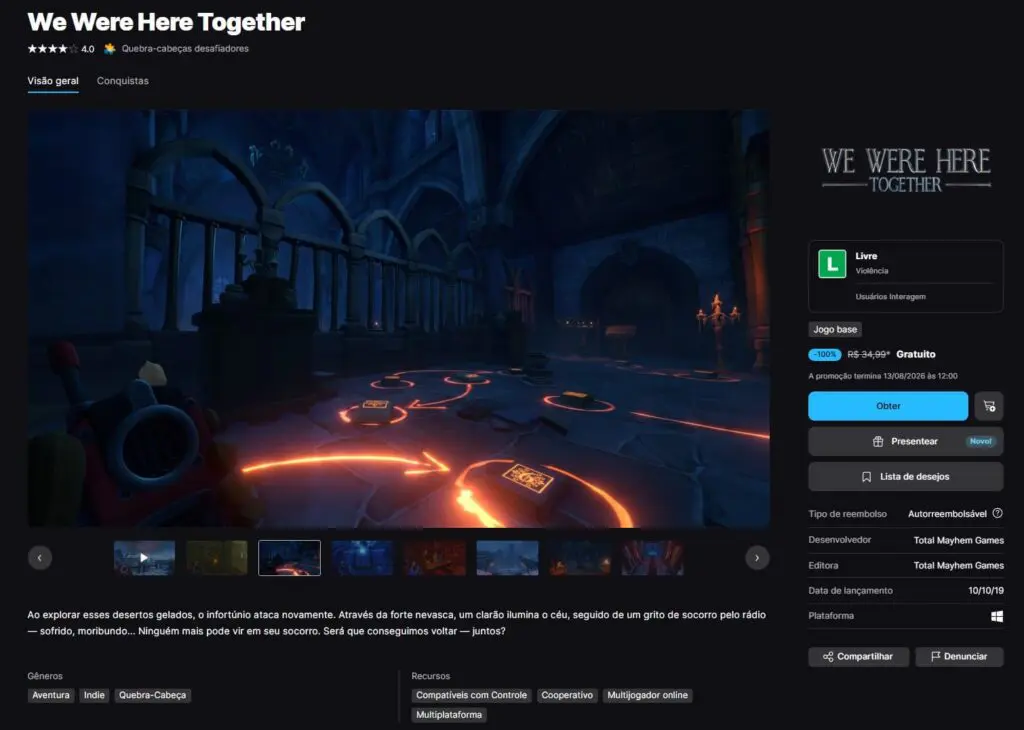Select the second screenshot thumbnail
Screen dimensions: 1024x730
217,558
